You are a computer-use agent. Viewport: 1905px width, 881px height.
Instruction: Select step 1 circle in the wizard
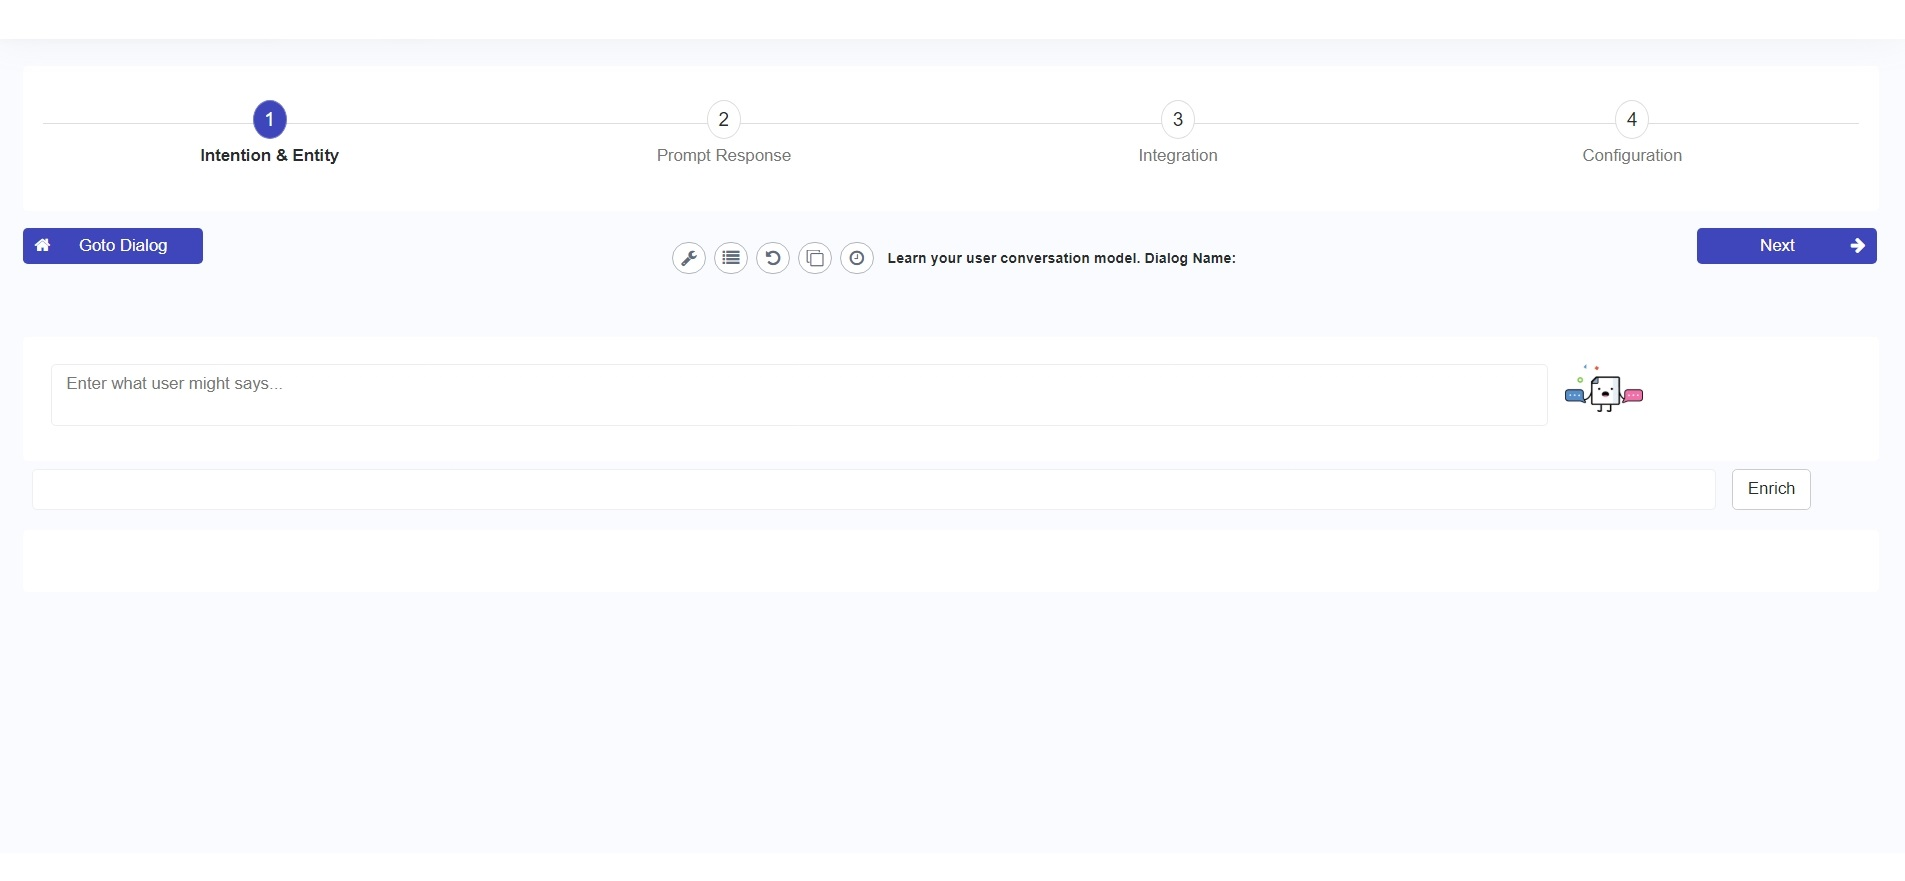point(269,120)
